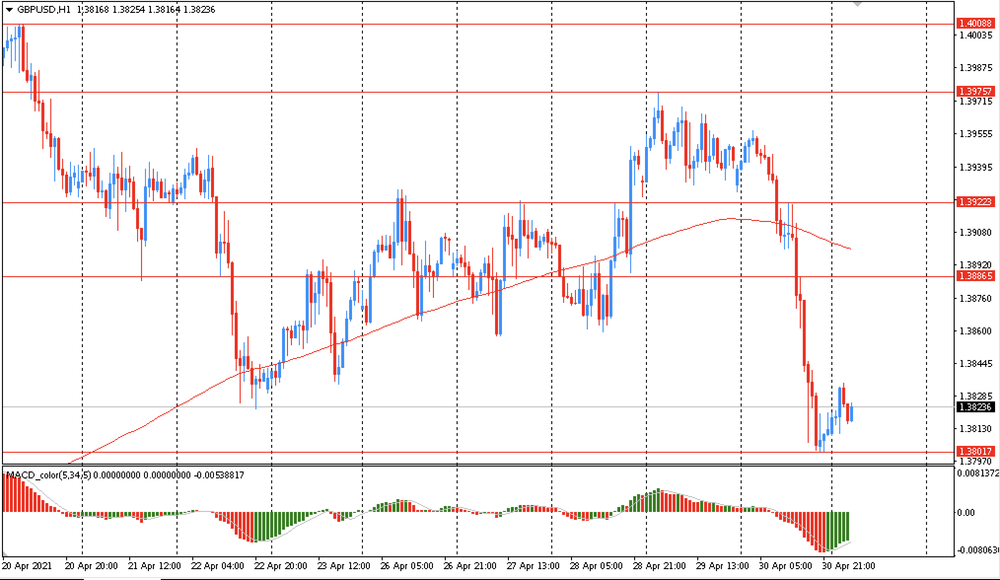Click the 1.39395 price axis value
Viewport: 1000px width, 580px height.
pyautogui.click(x=976, y=167)
